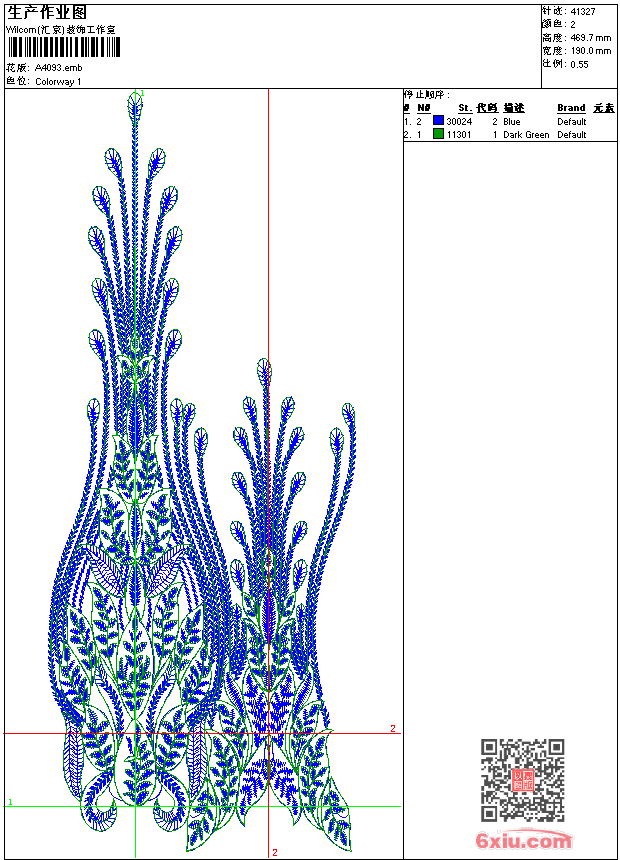Click the 颜色: 2 color count line
The height and width of the screenshot is (860, 620).
click(559, 25)
